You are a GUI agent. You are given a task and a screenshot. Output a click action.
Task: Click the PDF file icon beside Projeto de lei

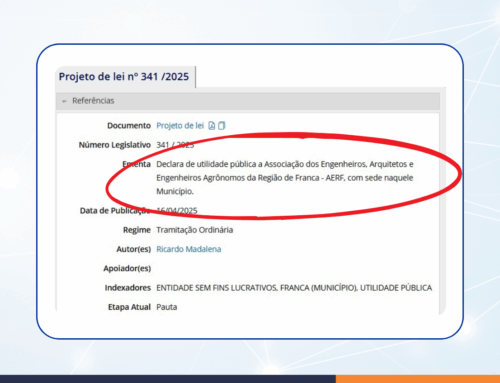pos(212,126)
